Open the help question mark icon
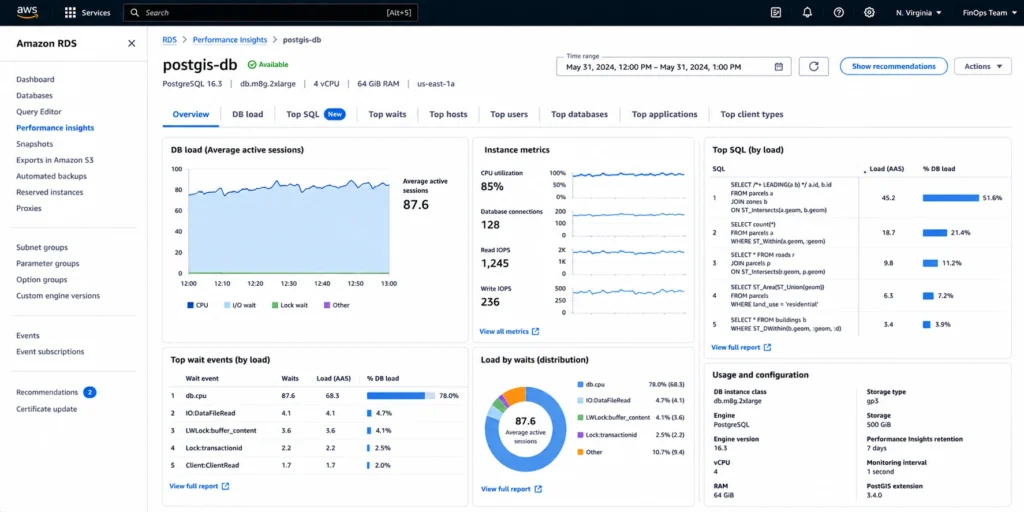This screenshot has width=1024, height=512. 839,12
